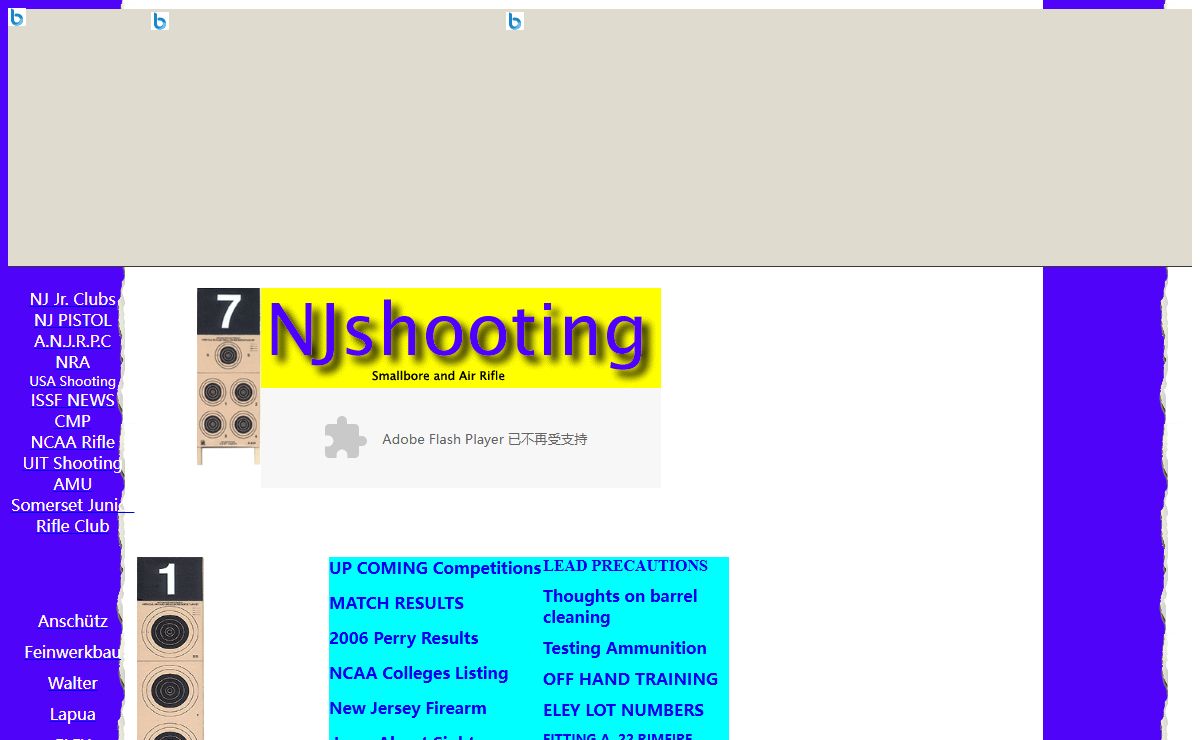Open the NCAA Rifle link
The width and height of the screenshot is (1200, 740).
72,442
